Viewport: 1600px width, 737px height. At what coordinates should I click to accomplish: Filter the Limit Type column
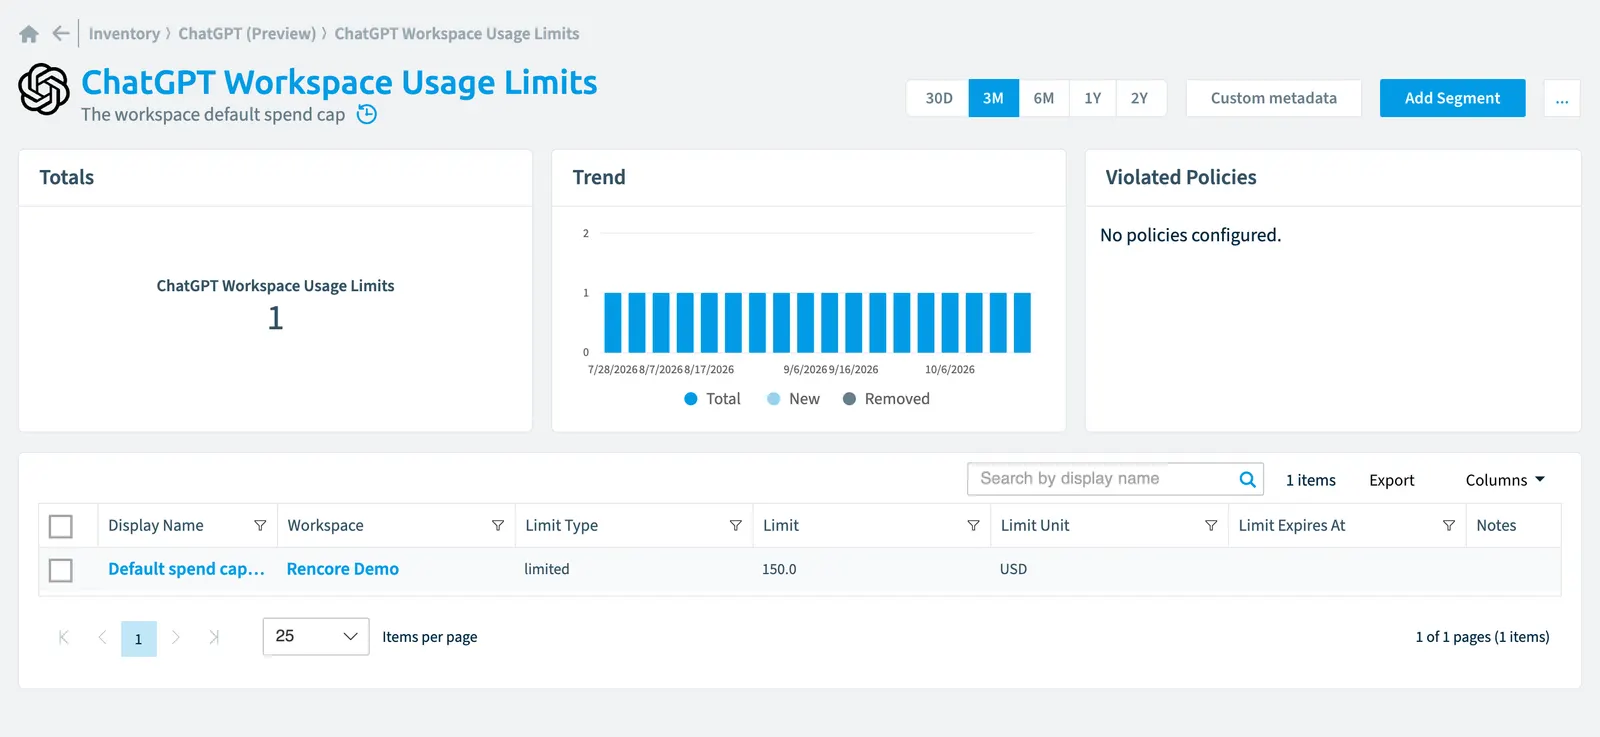[736, 525]
